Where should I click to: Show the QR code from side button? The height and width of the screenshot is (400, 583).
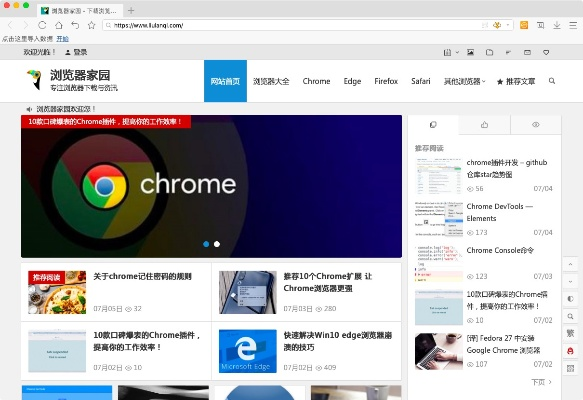570,368
